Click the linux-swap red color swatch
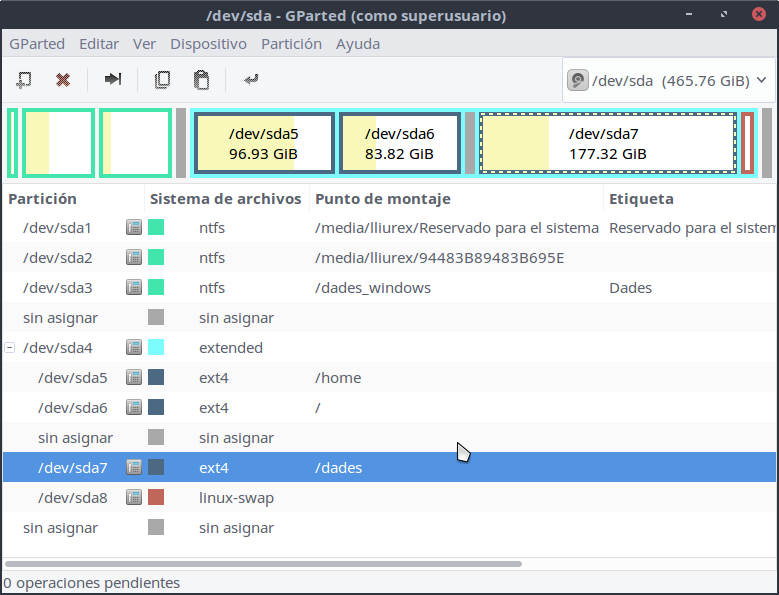 [156, 498]
